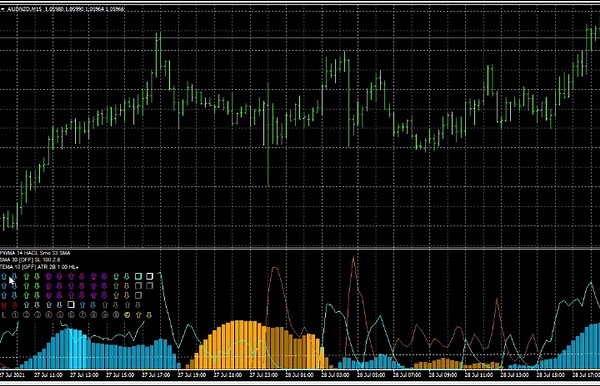Screen dimensions: 600x386
Task: Select the circled number 8 button
Action: 93,315
